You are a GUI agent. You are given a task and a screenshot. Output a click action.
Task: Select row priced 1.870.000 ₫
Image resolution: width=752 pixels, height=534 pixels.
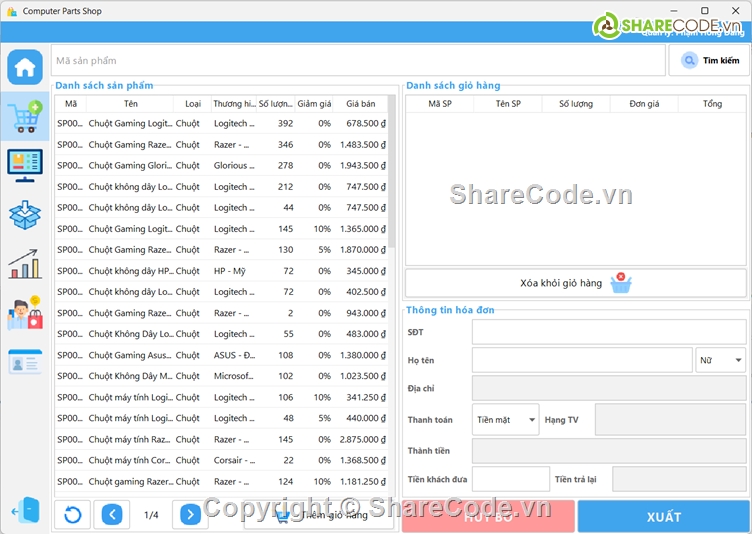pyautogui.click(x=221, y=250)
